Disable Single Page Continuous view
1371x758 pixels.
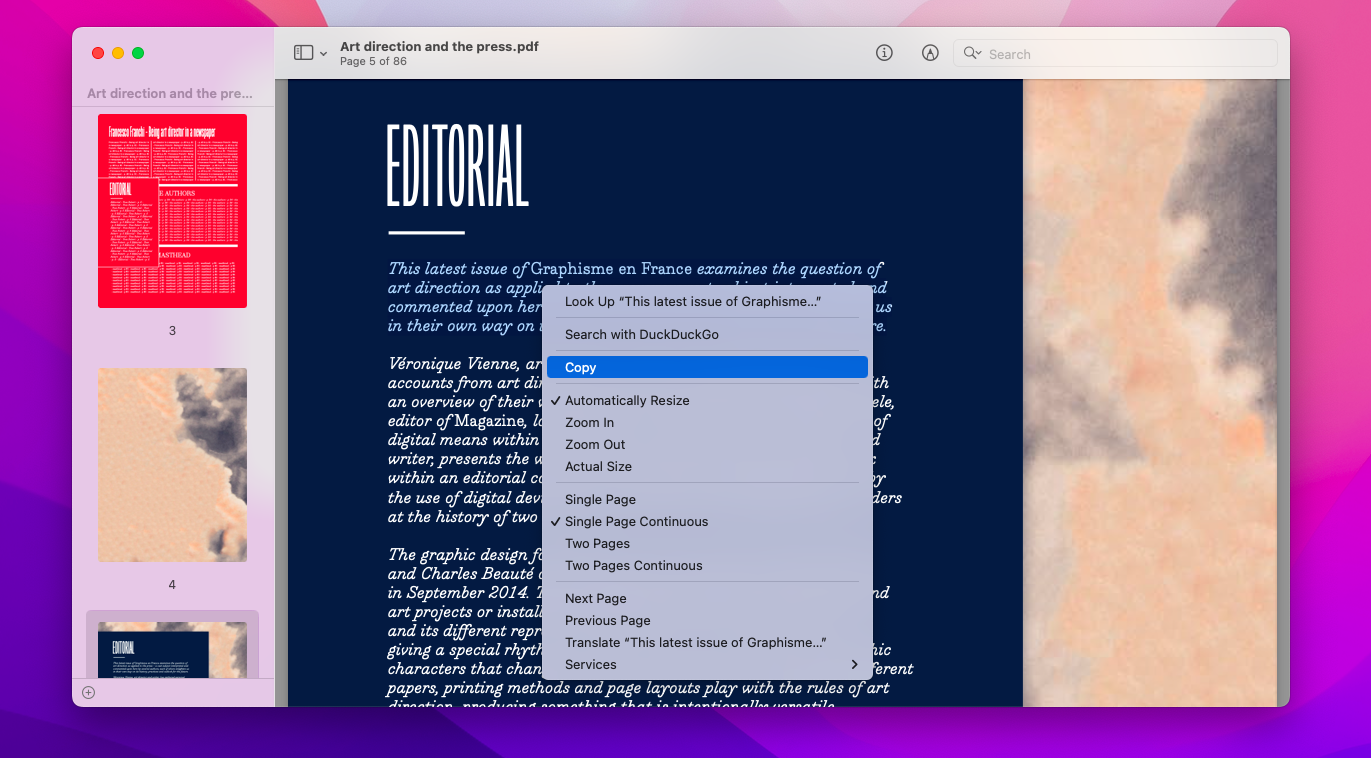tap(636, 521)
